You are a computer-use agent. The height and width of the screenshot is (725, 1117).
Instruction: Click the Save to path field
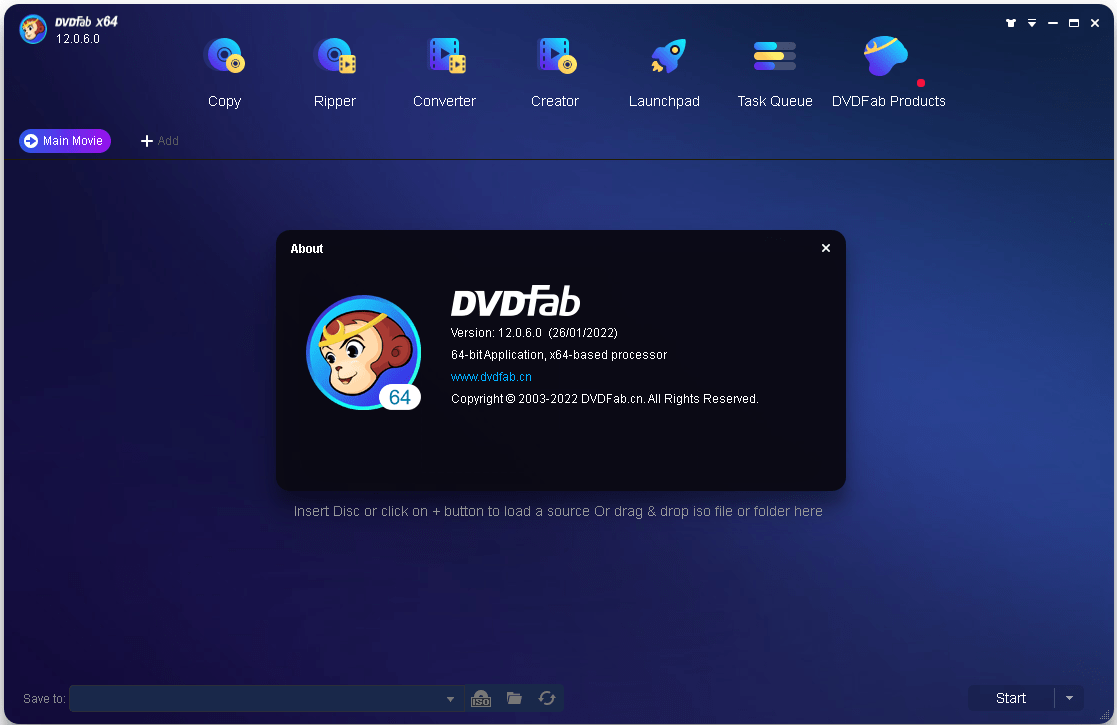(266, 699)
